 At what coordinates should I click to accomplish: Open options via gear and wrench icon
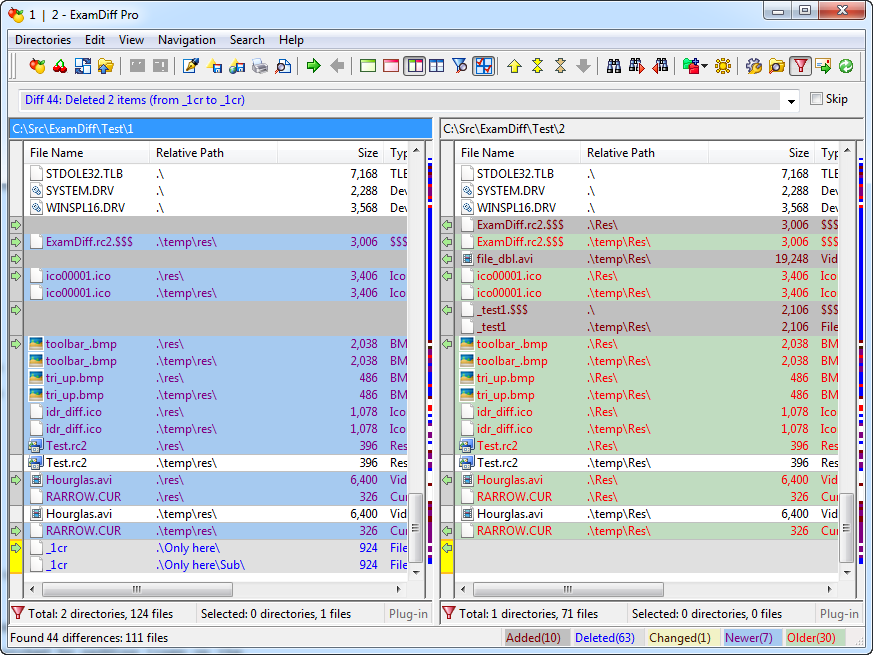point(754,66)
